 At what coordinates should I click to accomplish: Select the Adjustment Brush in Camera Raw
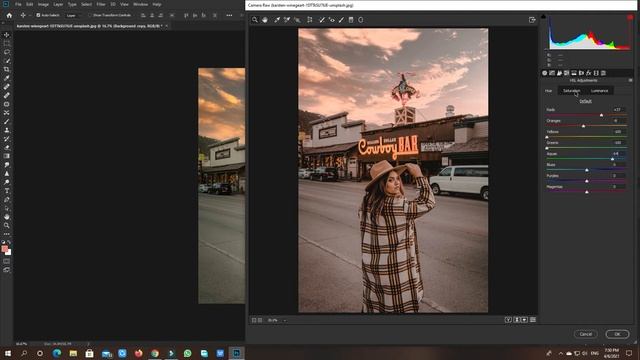point(341,20)
